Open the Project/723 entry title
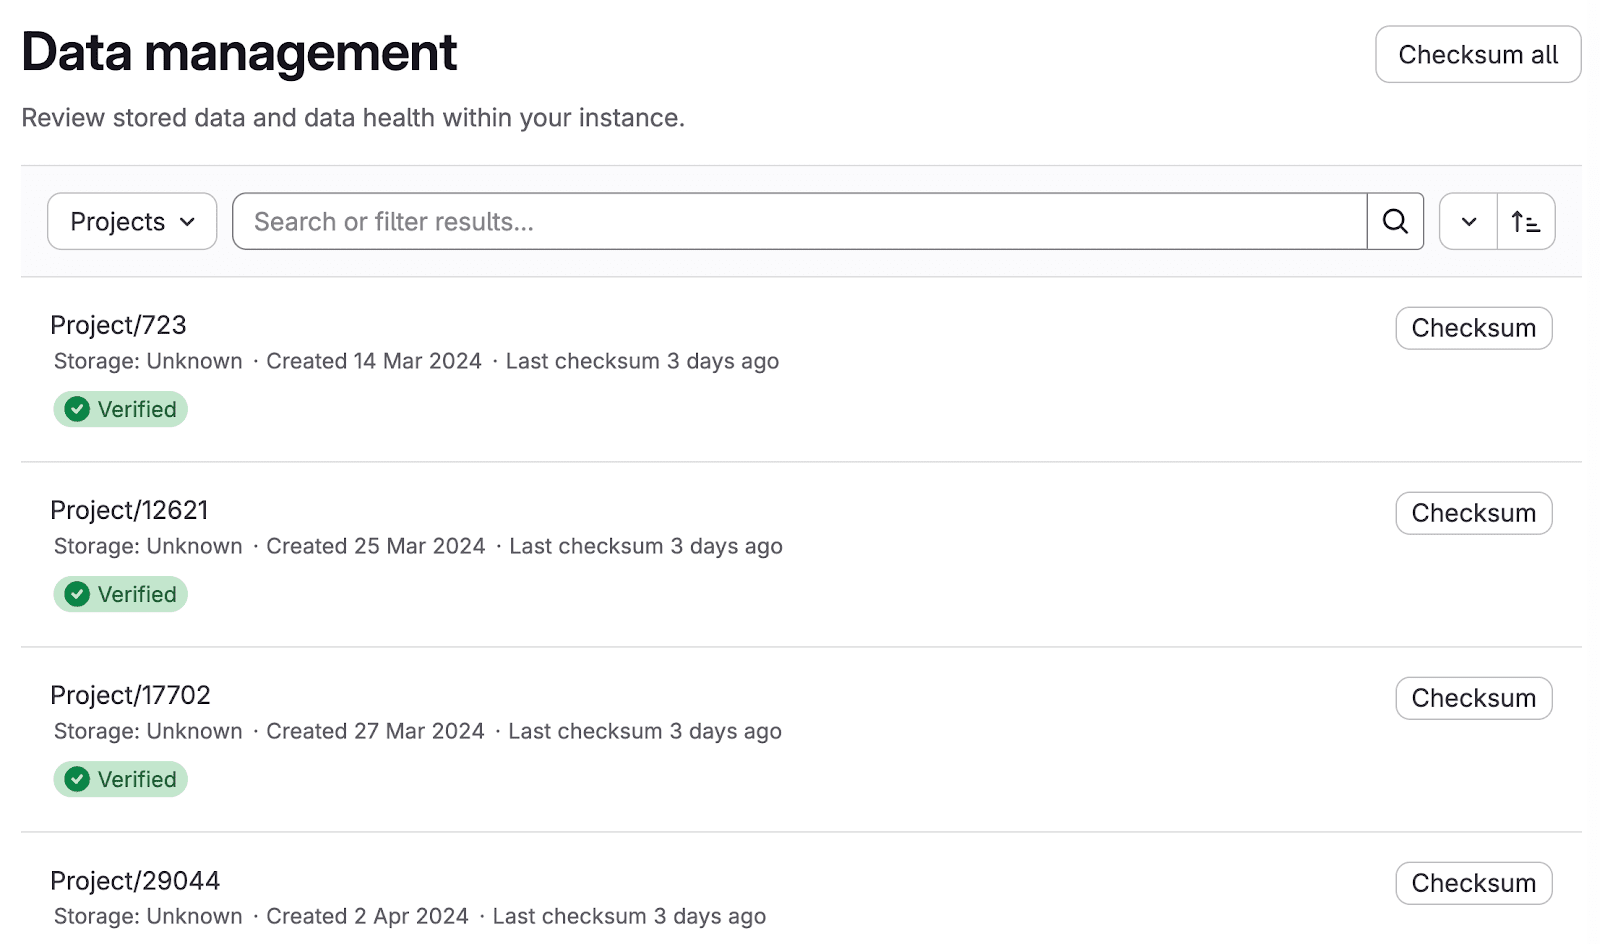The image size is (1600, 944). coord(118,325)
